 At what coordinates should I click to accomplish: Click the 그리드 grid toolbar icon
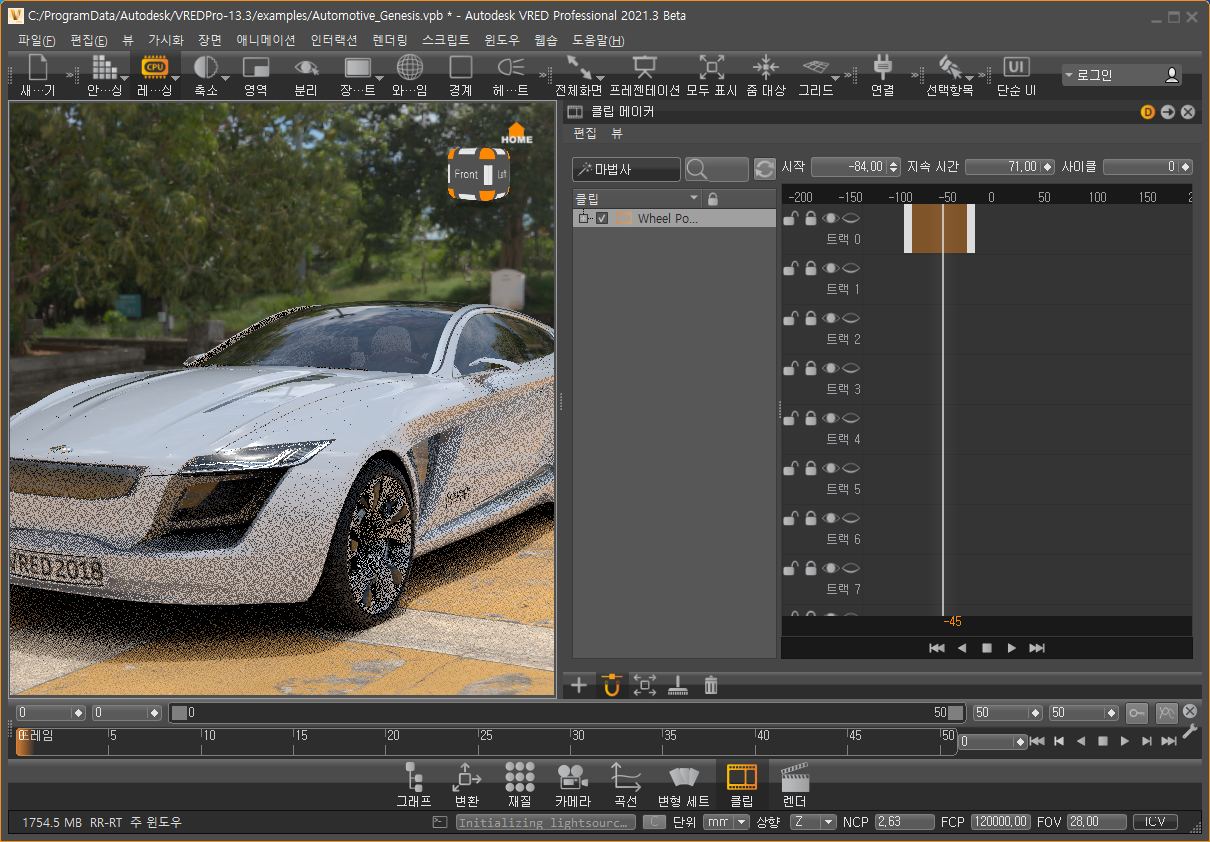pos(815,68)
